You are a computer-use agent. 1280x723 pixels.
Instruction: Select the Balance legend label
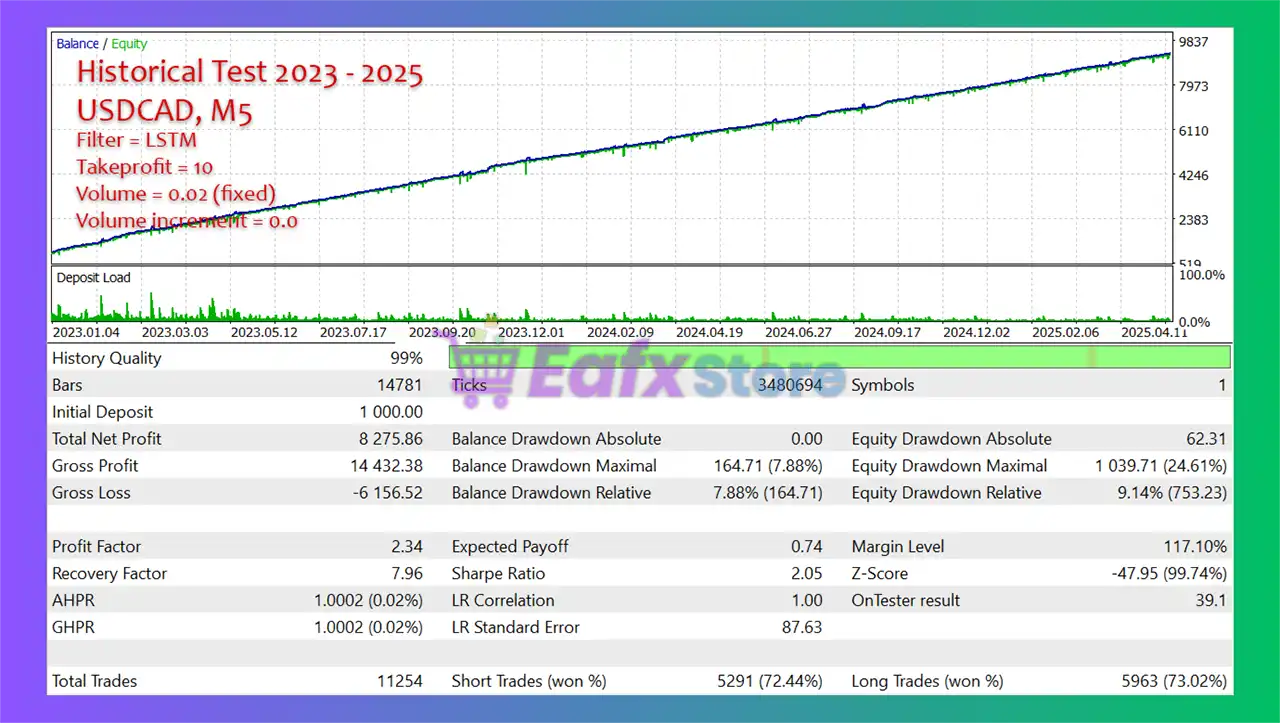tap(77, 44)
